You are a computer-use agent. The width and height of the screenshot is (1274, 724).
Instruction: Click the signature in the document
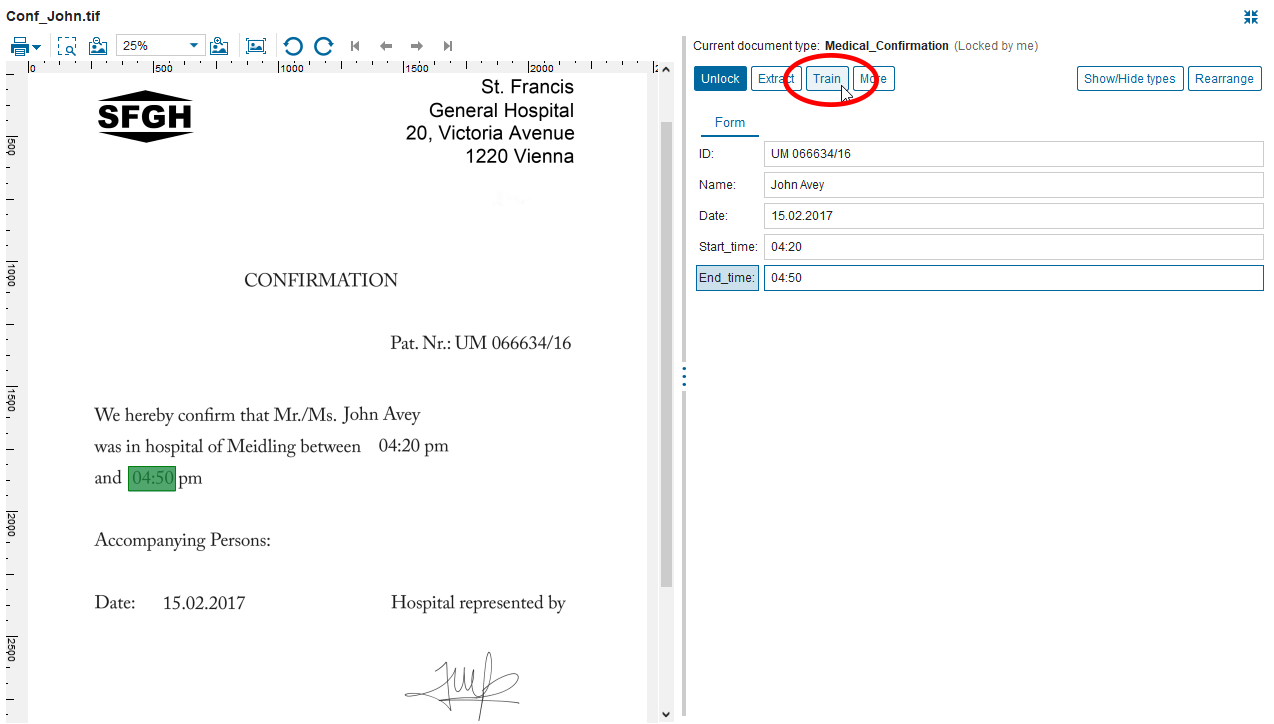462,685
